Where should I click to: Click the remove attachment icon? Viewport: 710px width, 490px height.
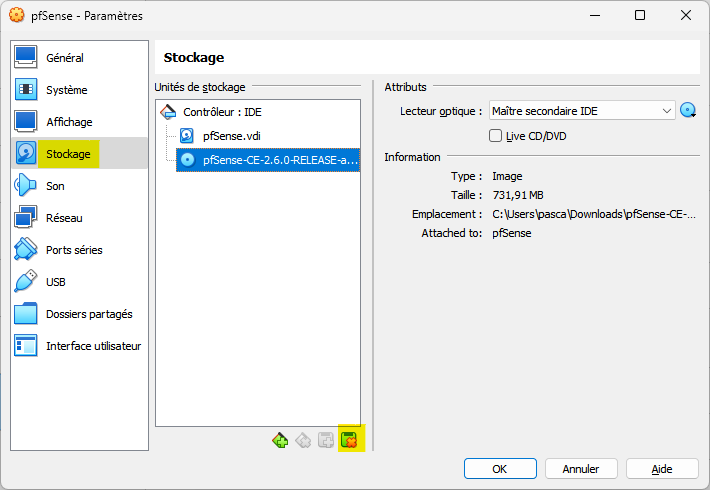point(349,440)
